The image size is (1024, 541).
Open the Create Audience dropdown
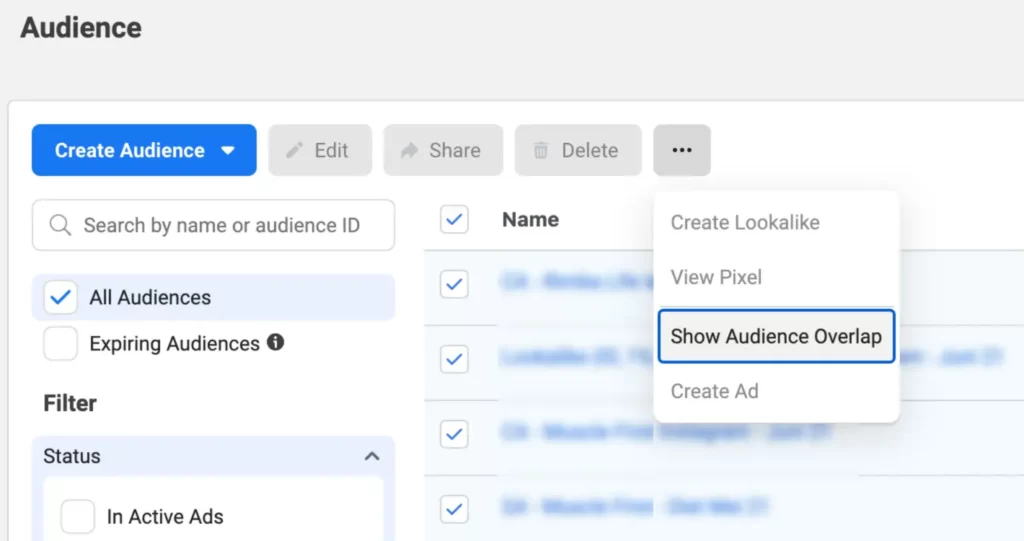point(144,150)
